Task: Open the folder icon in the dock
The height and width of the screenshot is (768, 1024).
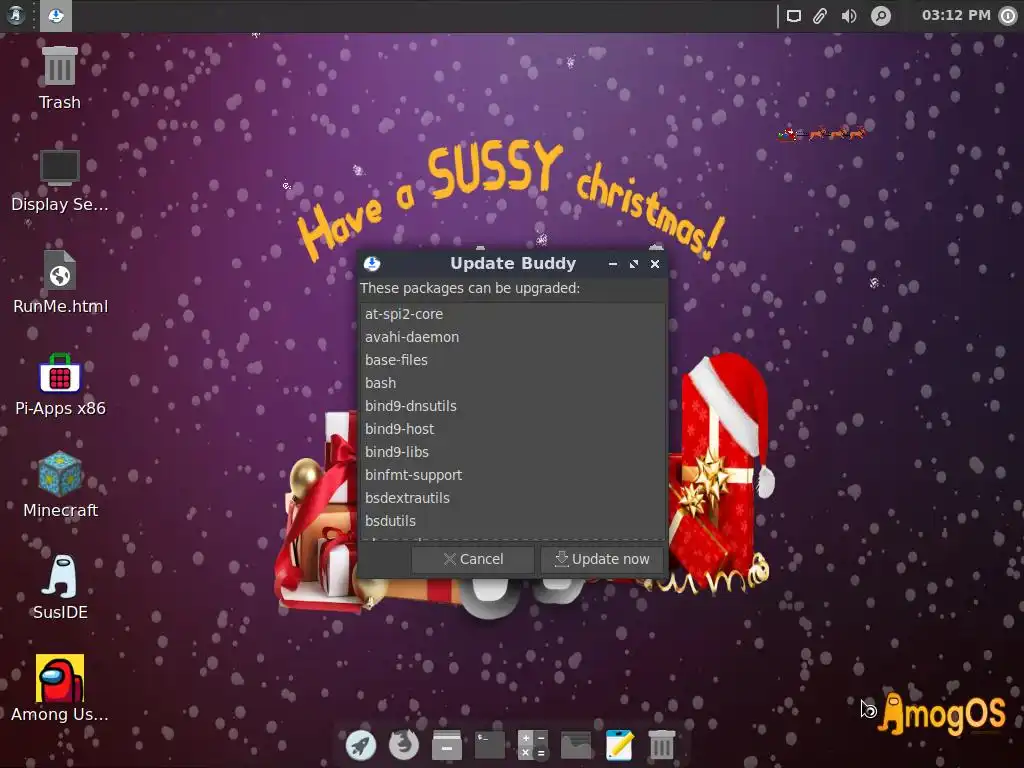Action: tap(576, 745)
